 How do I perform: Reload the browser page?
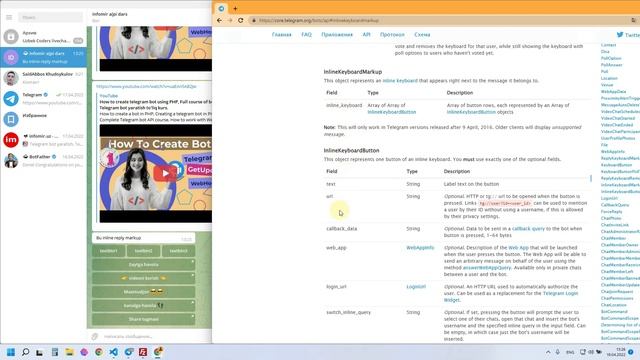[x=240, y=20]
